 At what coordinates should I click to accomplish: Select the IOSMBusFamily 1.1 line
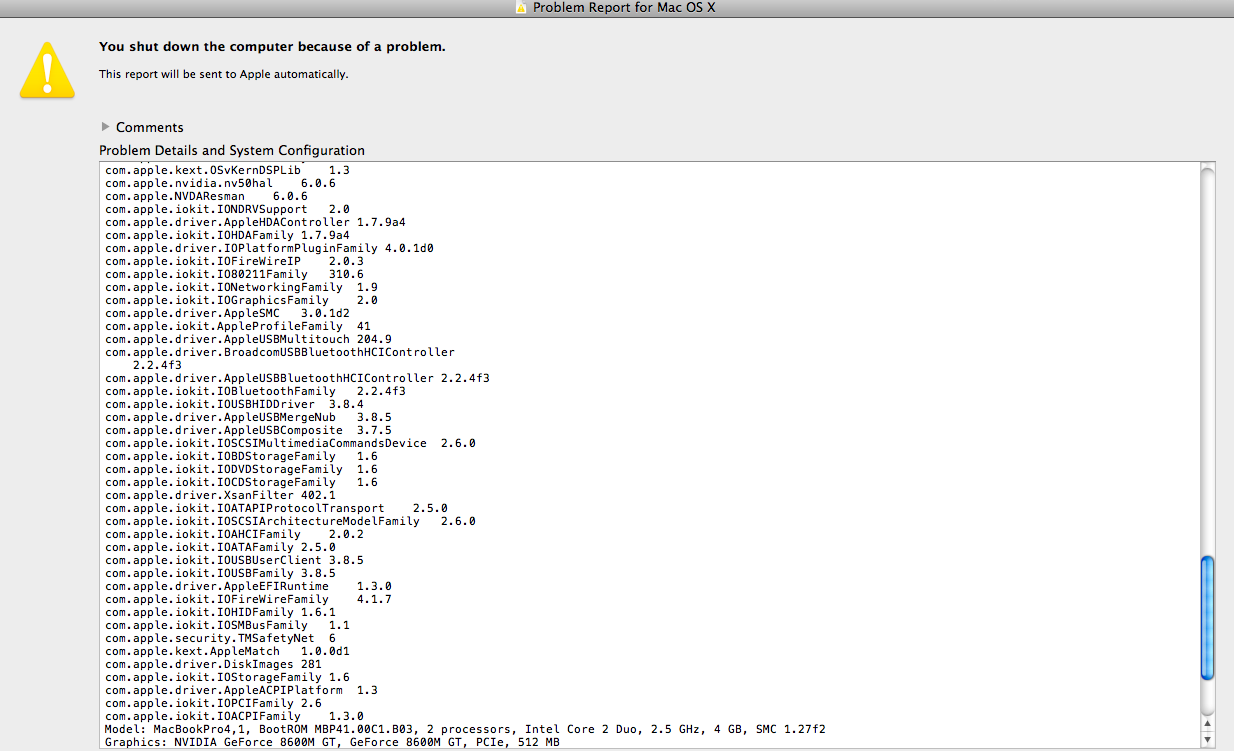[227, 625]
